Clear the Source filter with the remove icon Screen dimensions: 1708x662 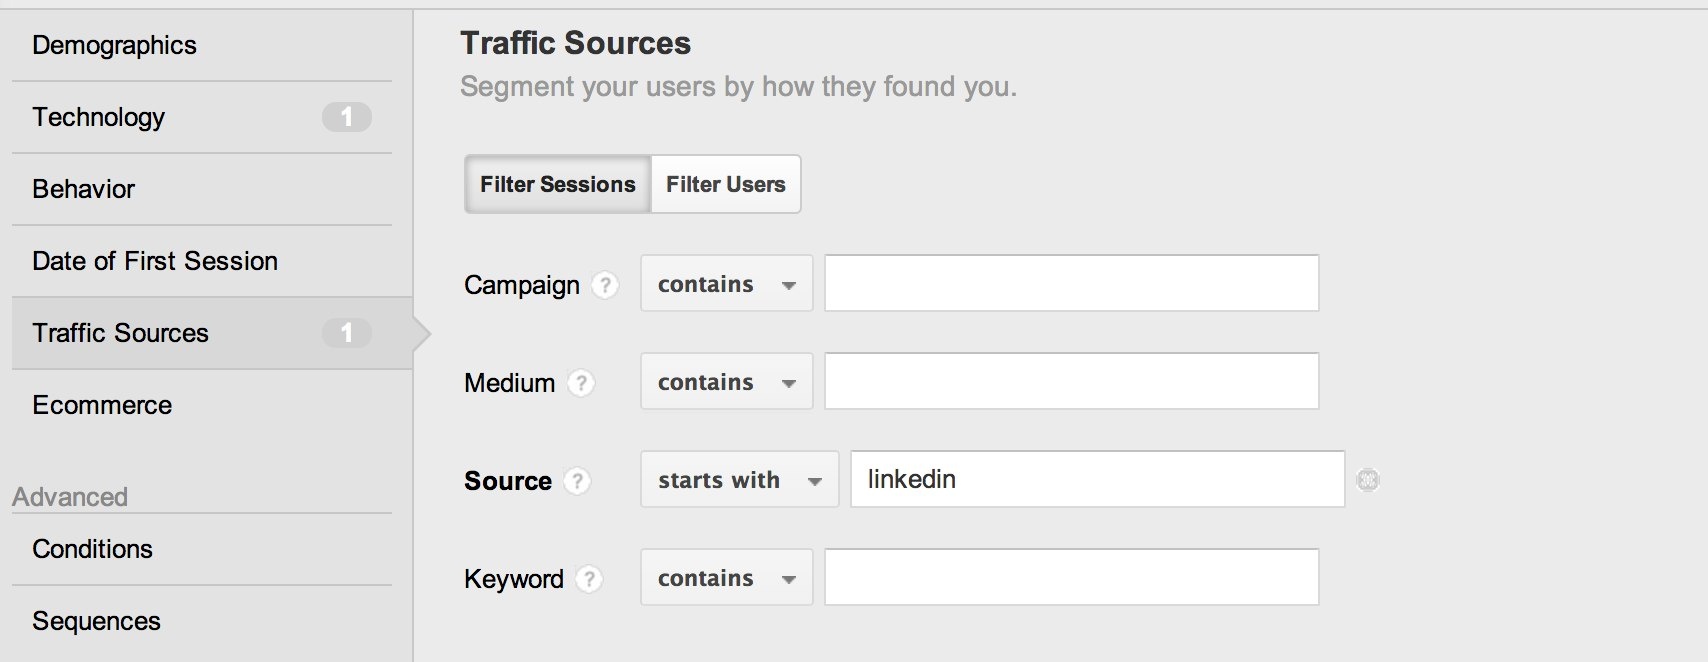click(x=1367, y=480)
